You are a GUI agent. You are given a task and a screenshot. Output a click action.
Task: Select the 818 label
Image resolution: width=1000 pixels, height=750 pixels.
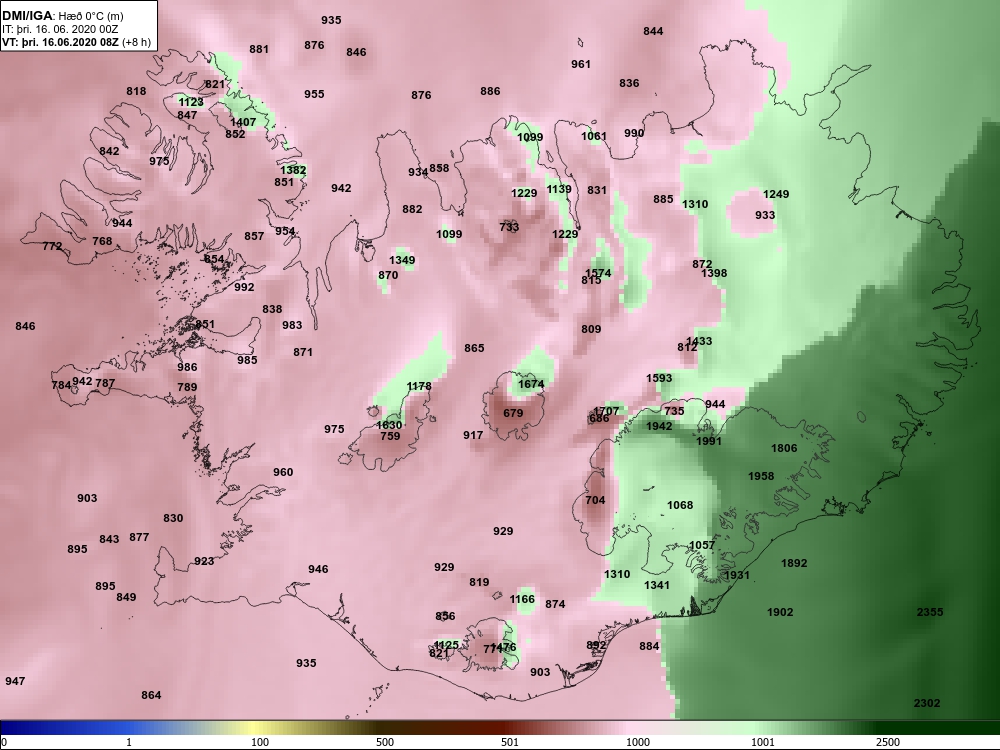coord(136,91)
